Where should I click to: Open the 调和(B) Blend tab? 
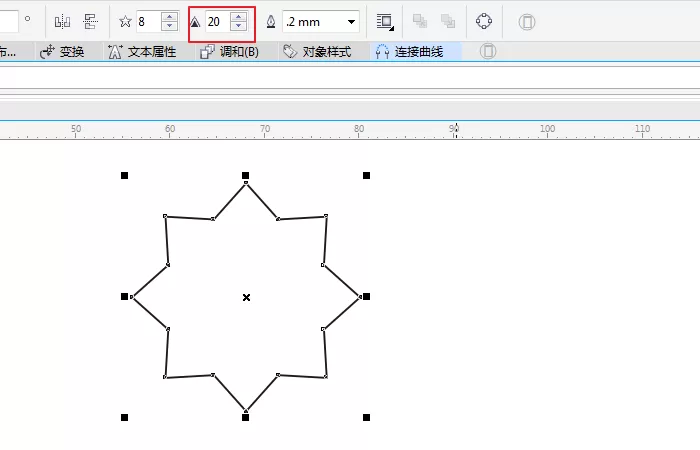(229, 52)
